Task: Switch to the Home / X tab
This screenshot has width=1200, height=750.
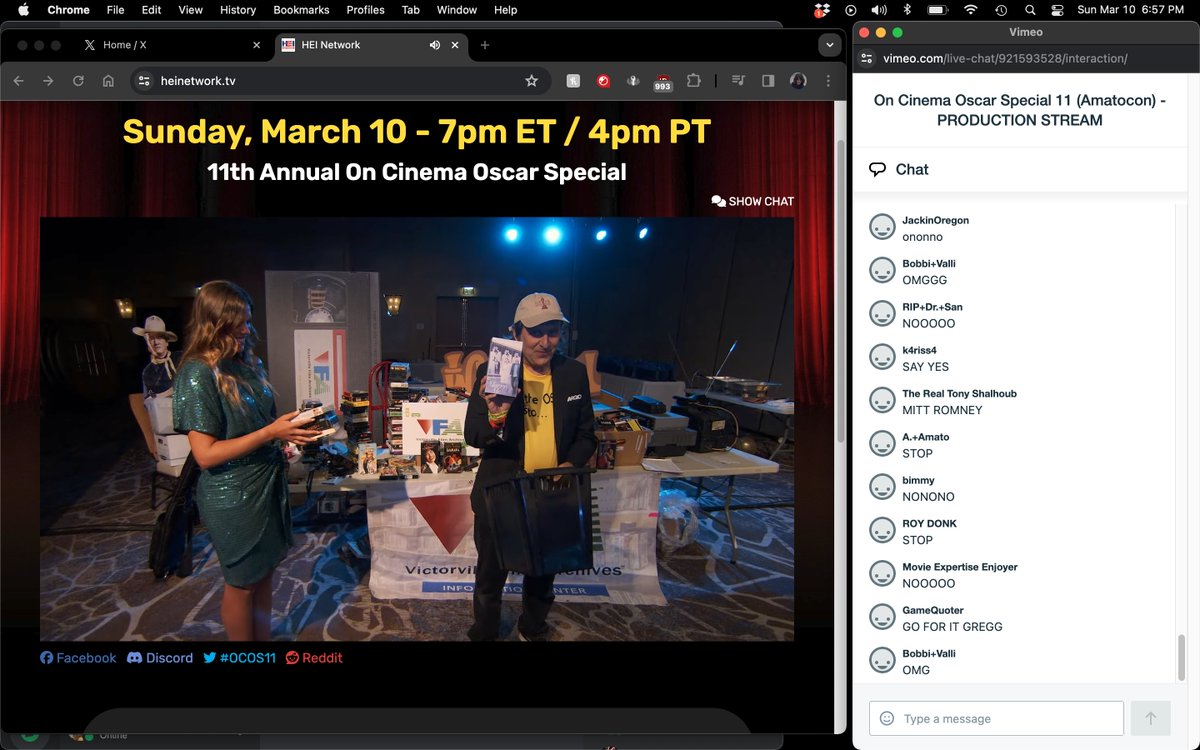Action: [170, 45]
